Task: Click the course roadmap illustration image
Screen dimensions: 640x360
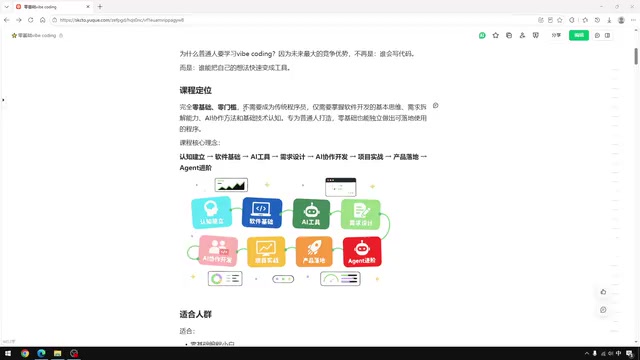Action: [289, 232]
